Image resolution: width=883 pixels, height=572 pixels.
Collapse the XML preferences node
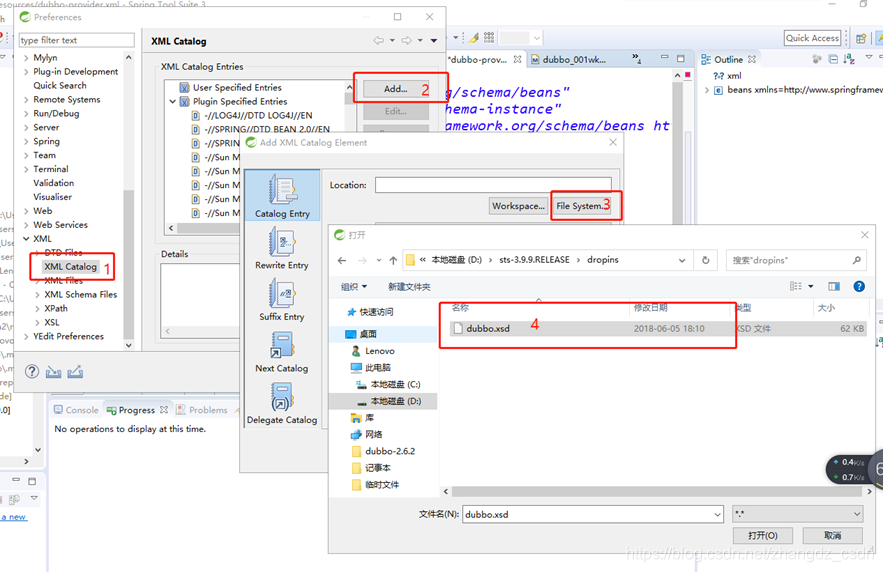point(26,239)
